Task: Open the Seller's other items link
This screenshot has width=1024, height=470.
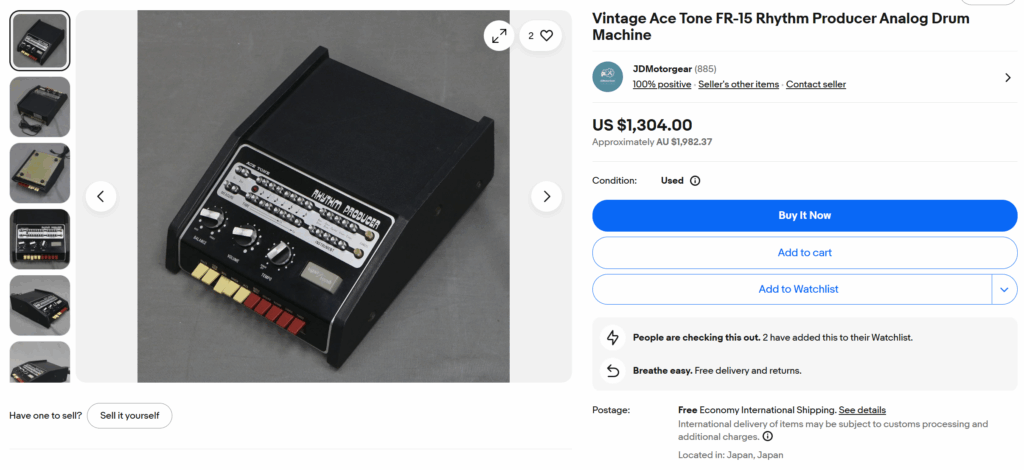Action: (738, 85)
